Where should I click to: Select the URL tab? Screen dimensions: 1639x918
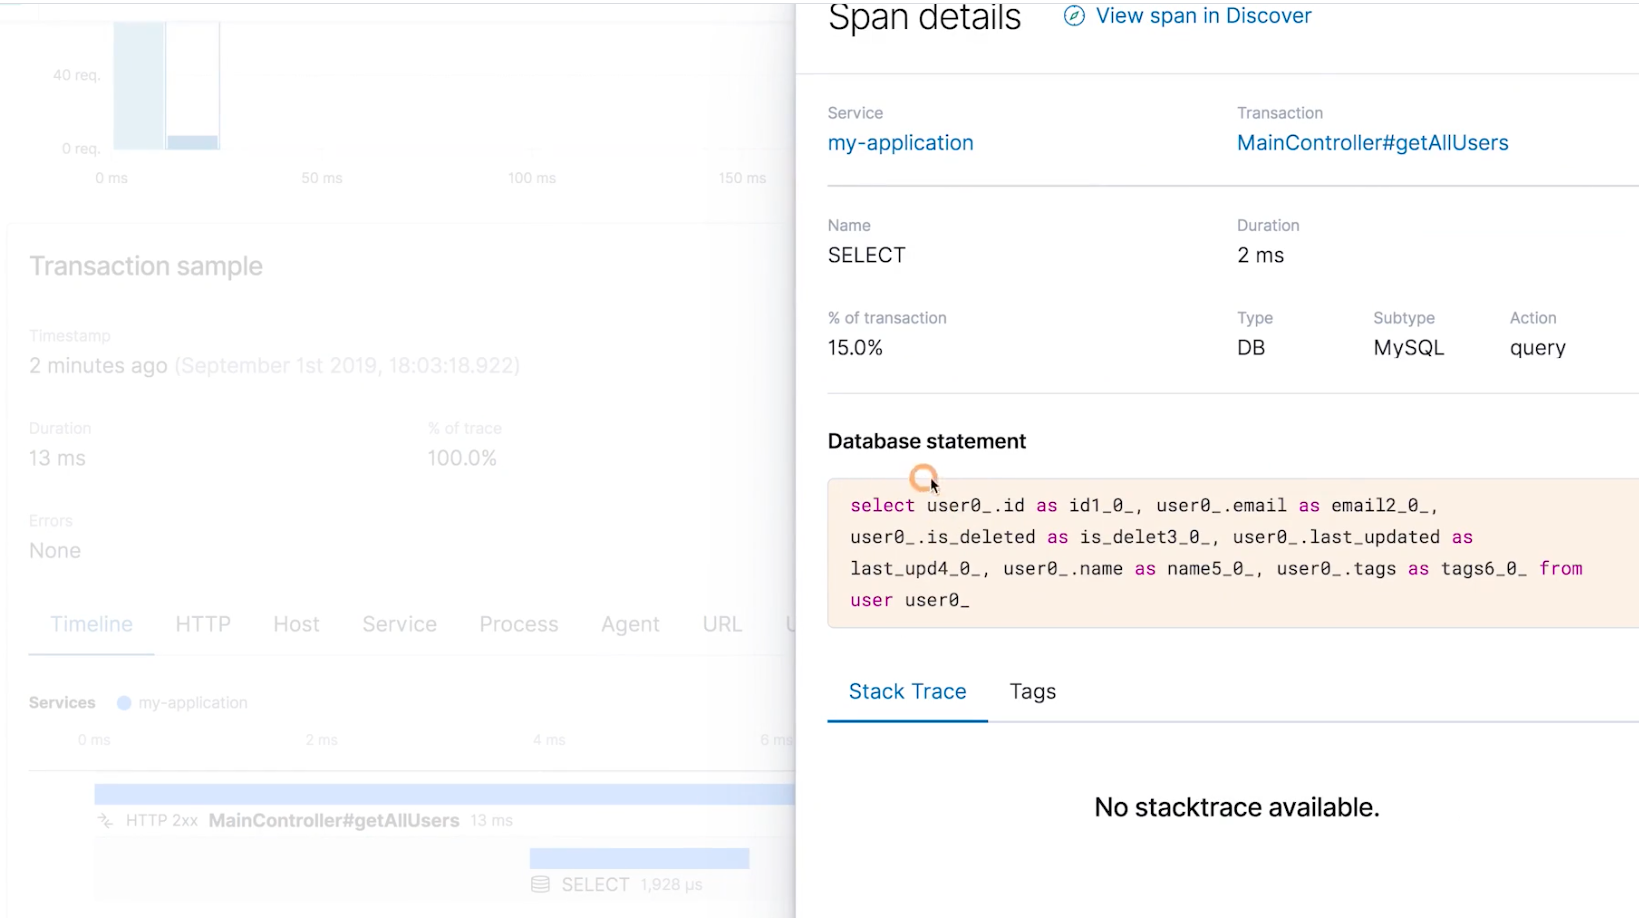(722, 624)
